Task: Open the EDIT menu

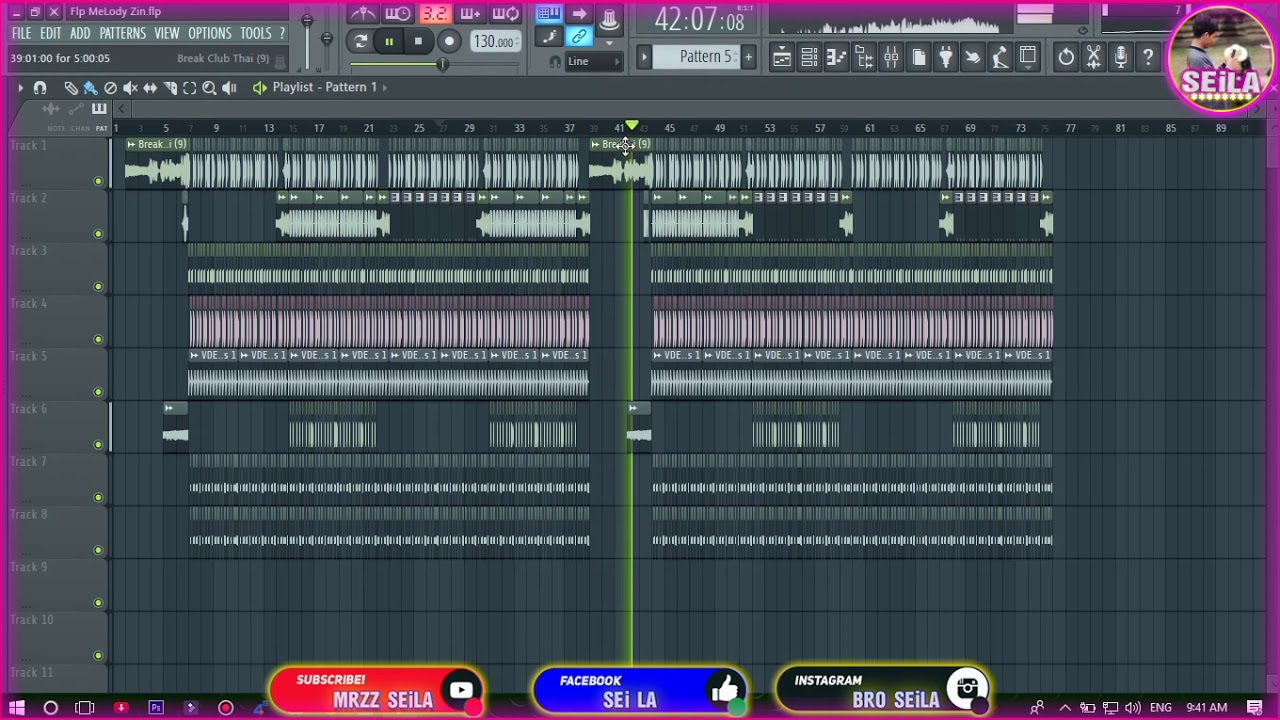Action: 51,34
